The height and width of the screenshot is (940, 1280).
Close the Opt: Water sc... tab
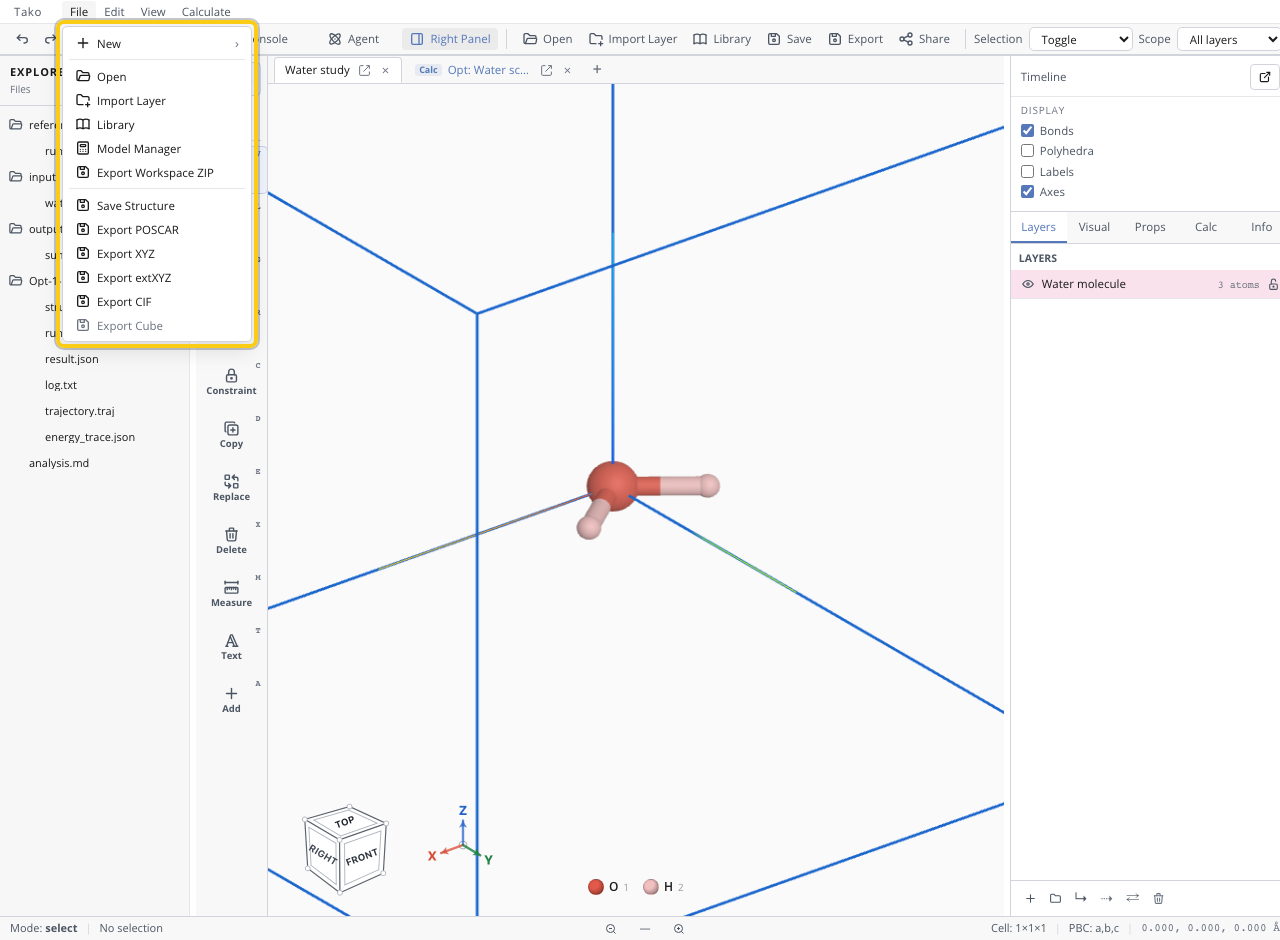pos(567,70)
